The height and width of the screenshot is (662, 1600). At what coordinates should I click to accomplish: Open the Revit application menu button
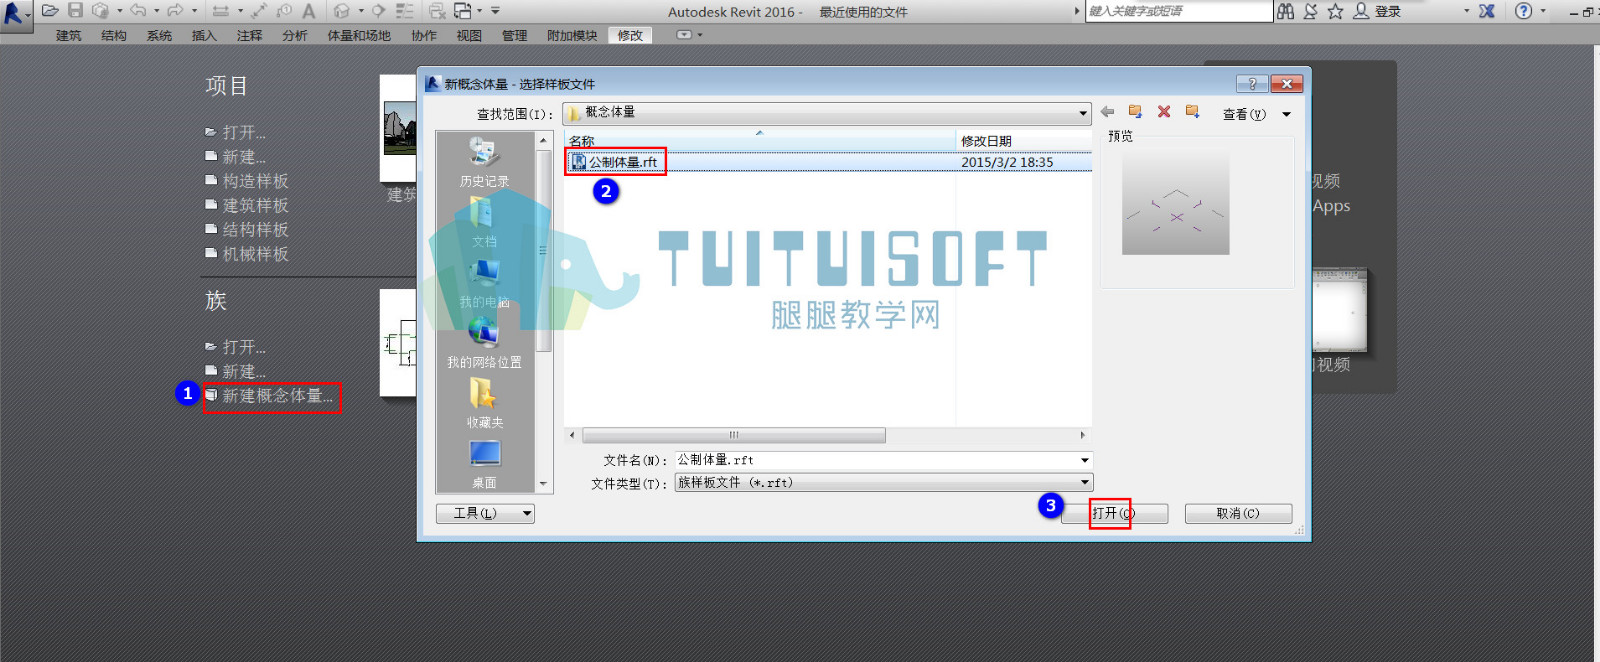15,13
